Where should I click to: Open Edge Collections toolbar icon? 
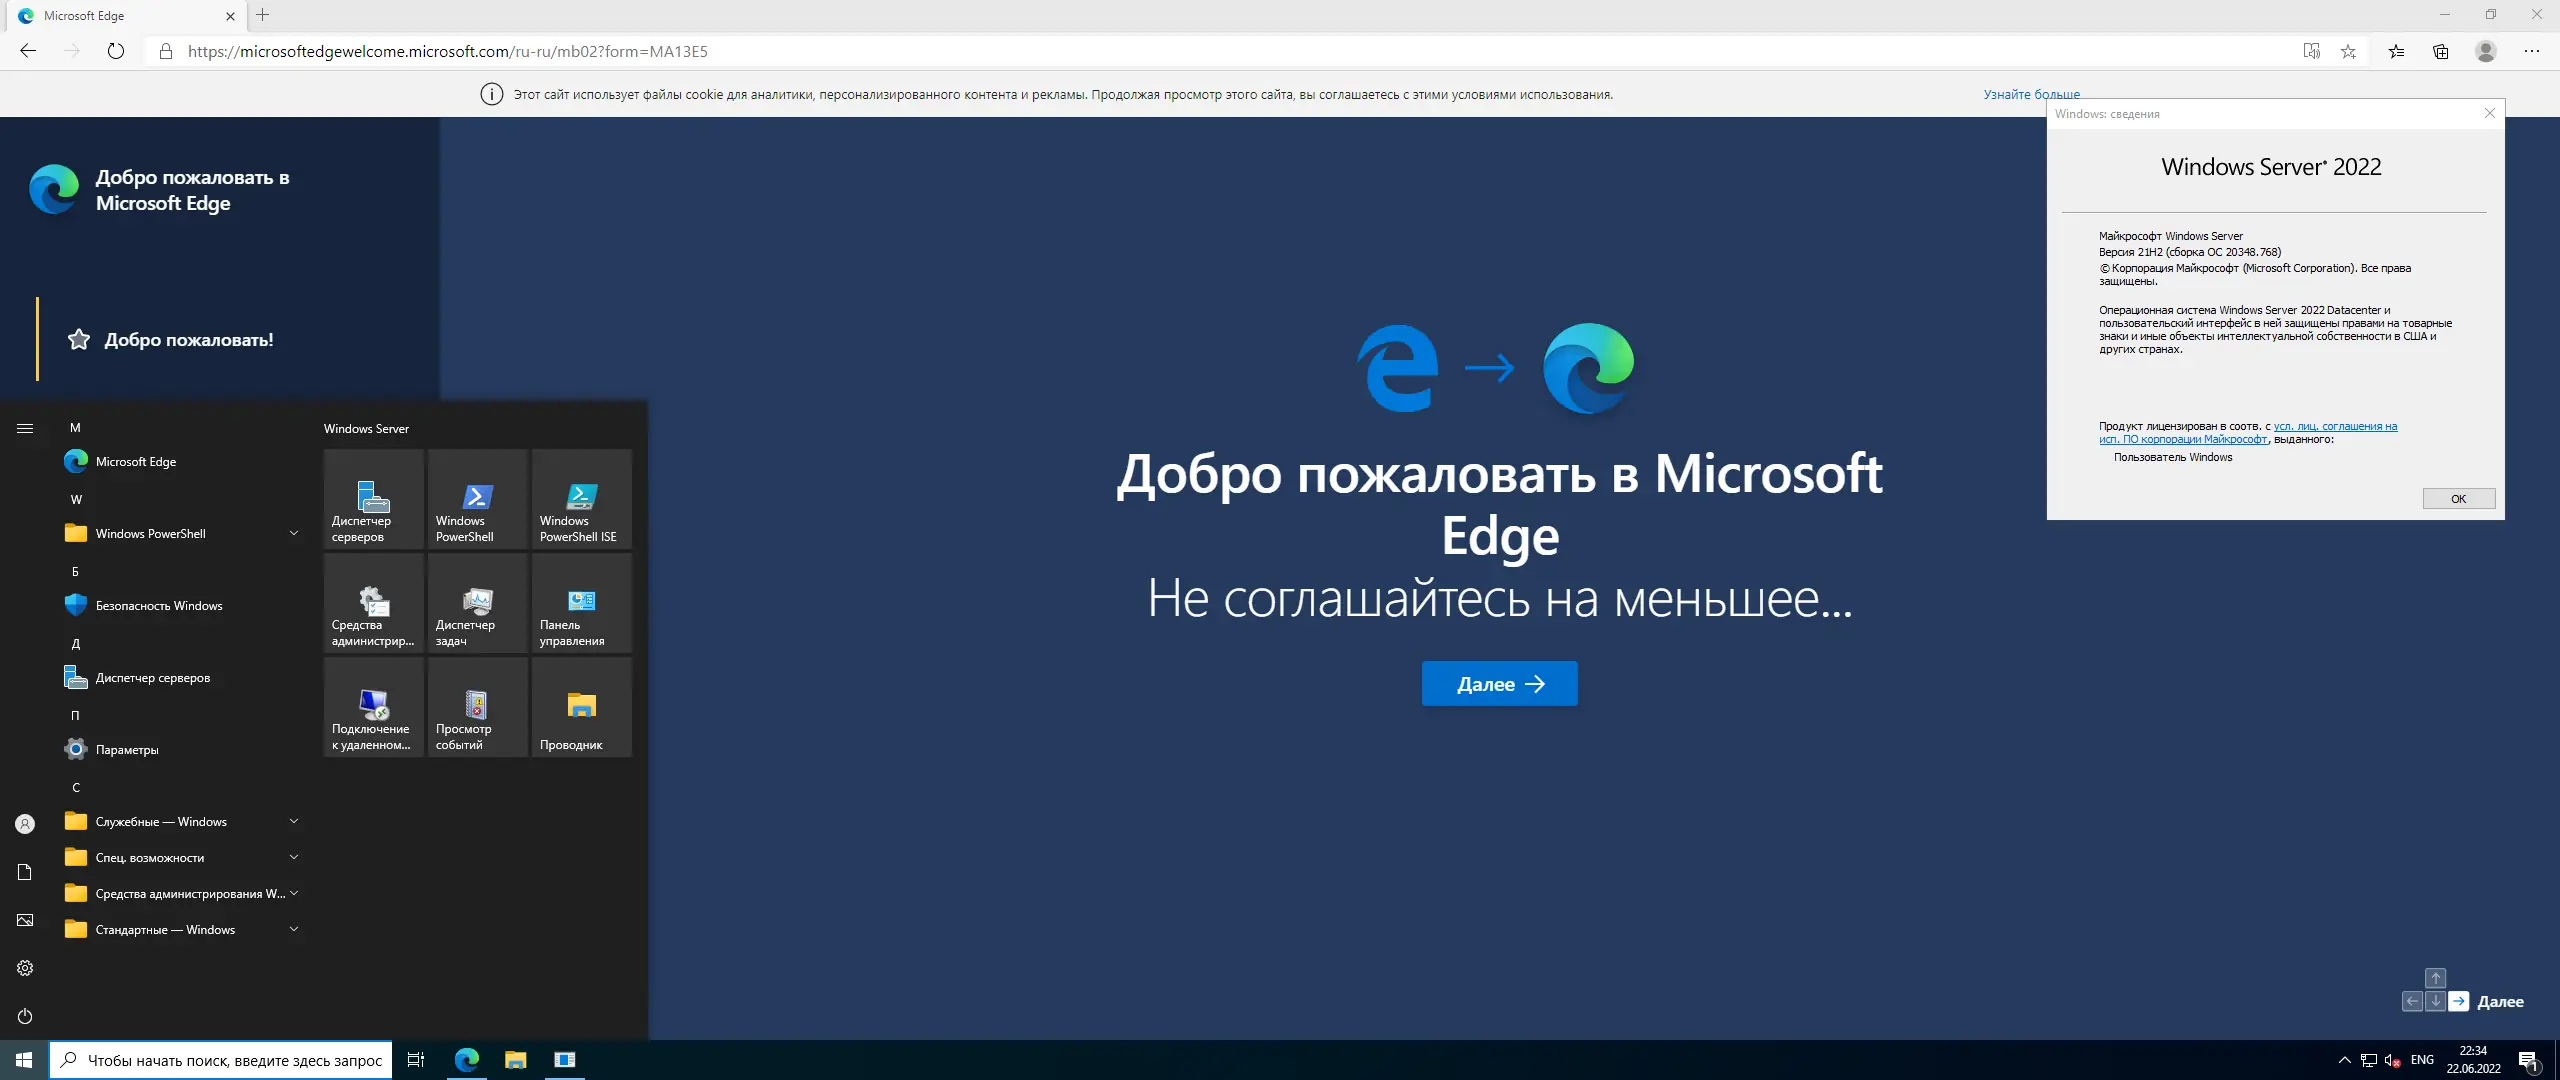[x=2440, y=51]
